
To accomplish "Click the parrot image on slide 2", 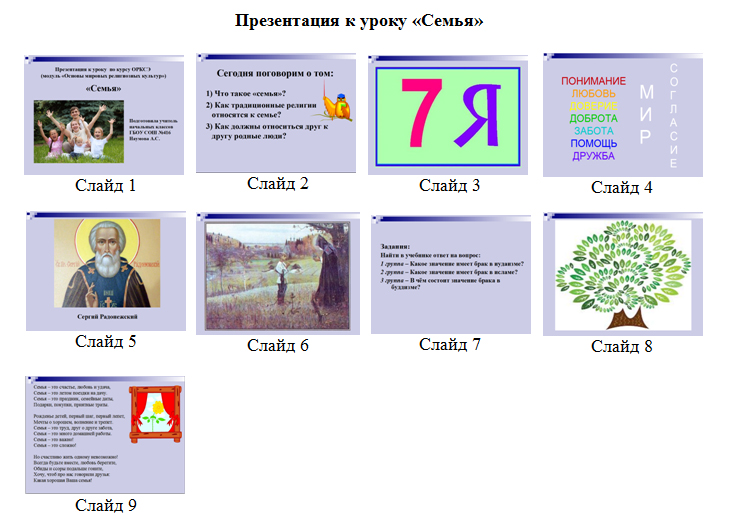I will [x=336, y=103].
